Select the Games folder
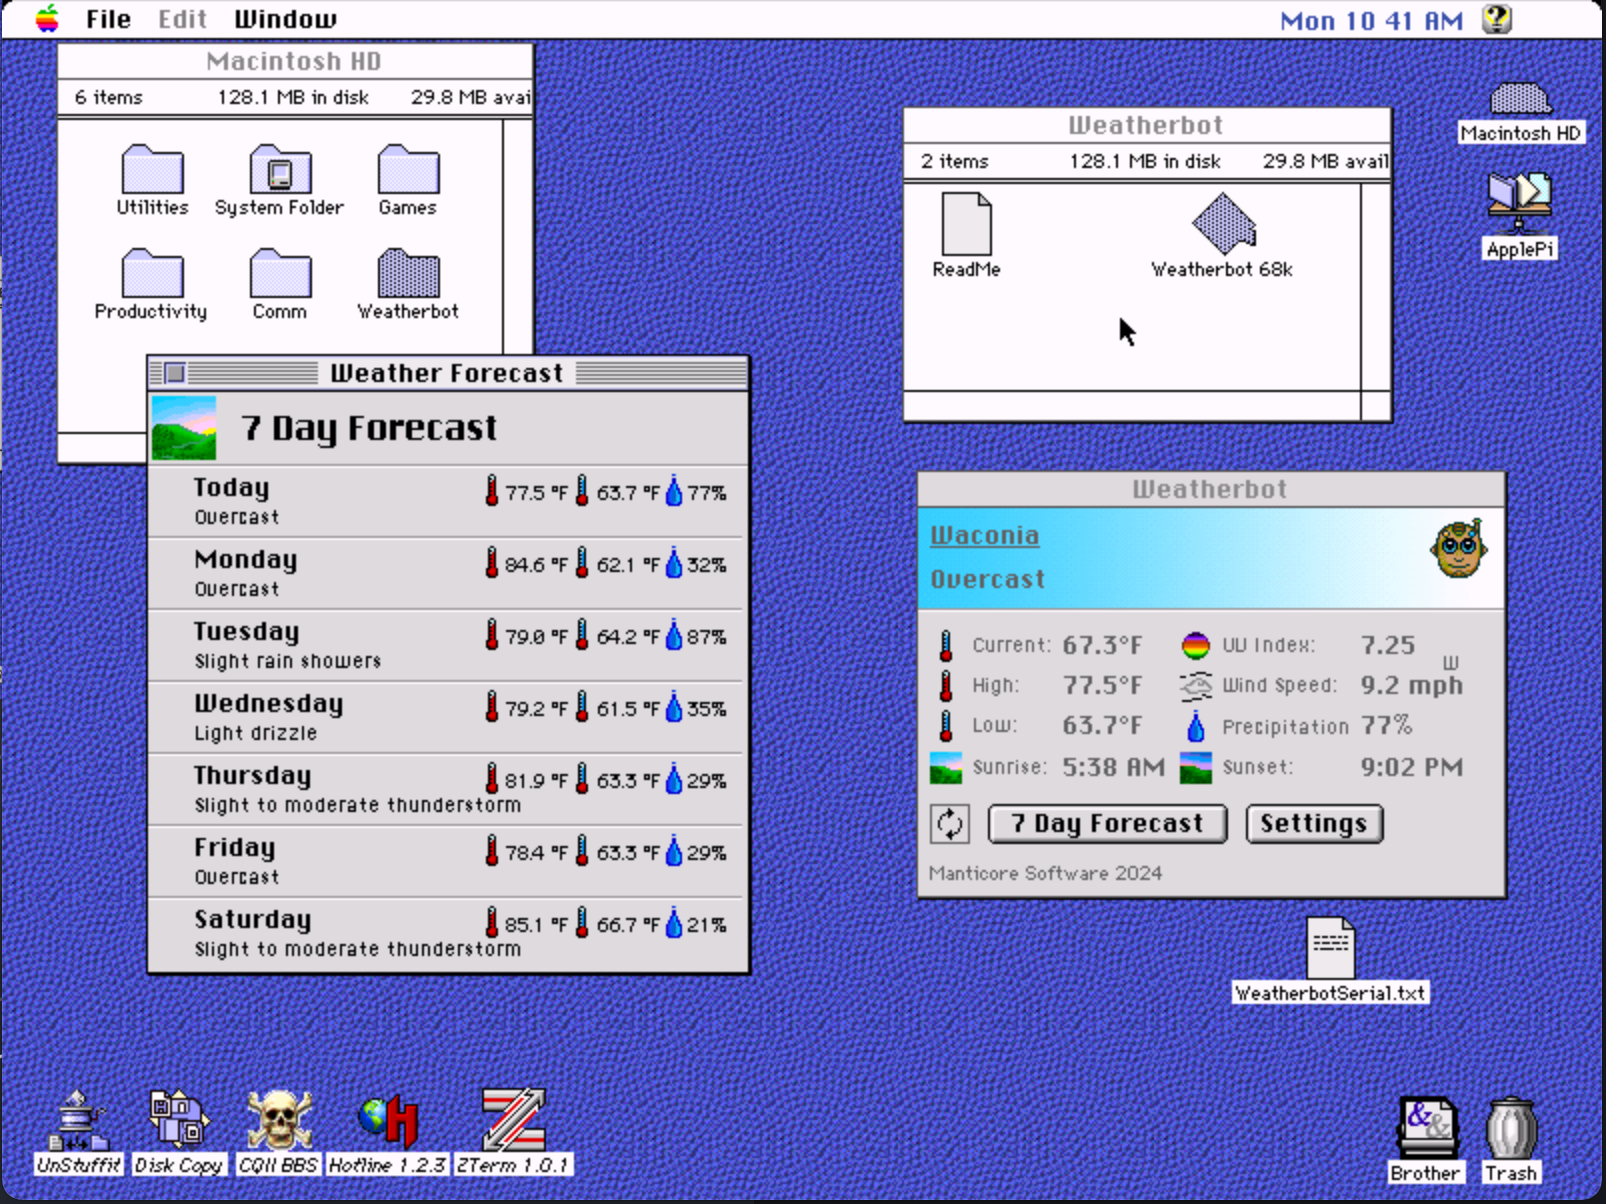The height and width of the screenshot is (1204, 1606). pyautogui.click(x=408, y=170)
